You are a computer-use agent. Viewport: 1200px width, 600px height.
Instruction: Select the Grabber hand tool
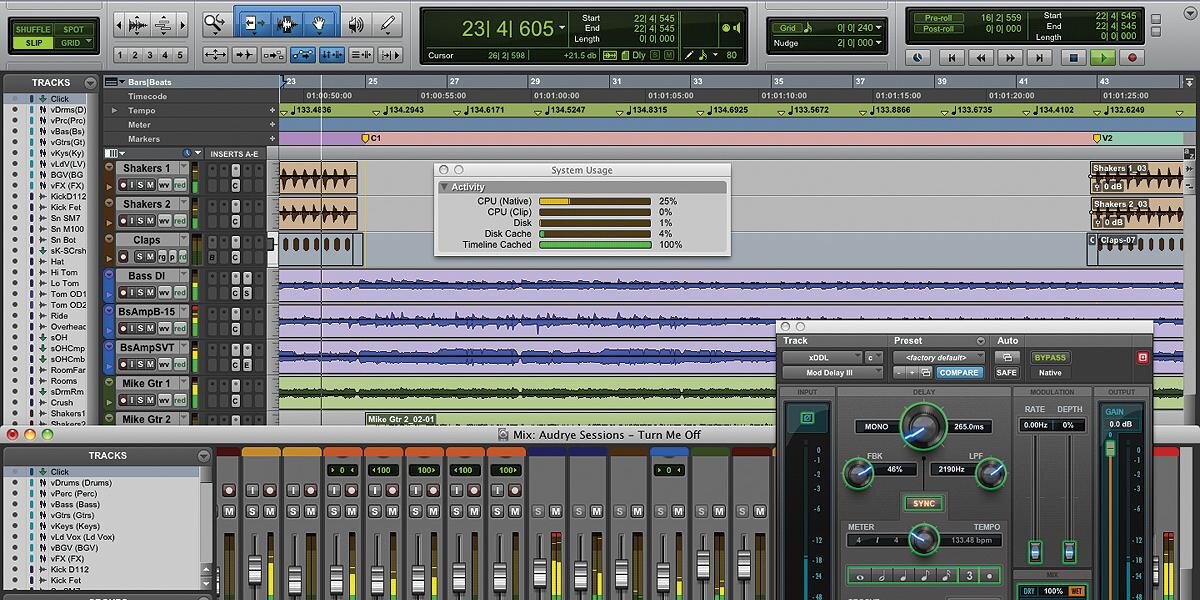pos(320,22)
